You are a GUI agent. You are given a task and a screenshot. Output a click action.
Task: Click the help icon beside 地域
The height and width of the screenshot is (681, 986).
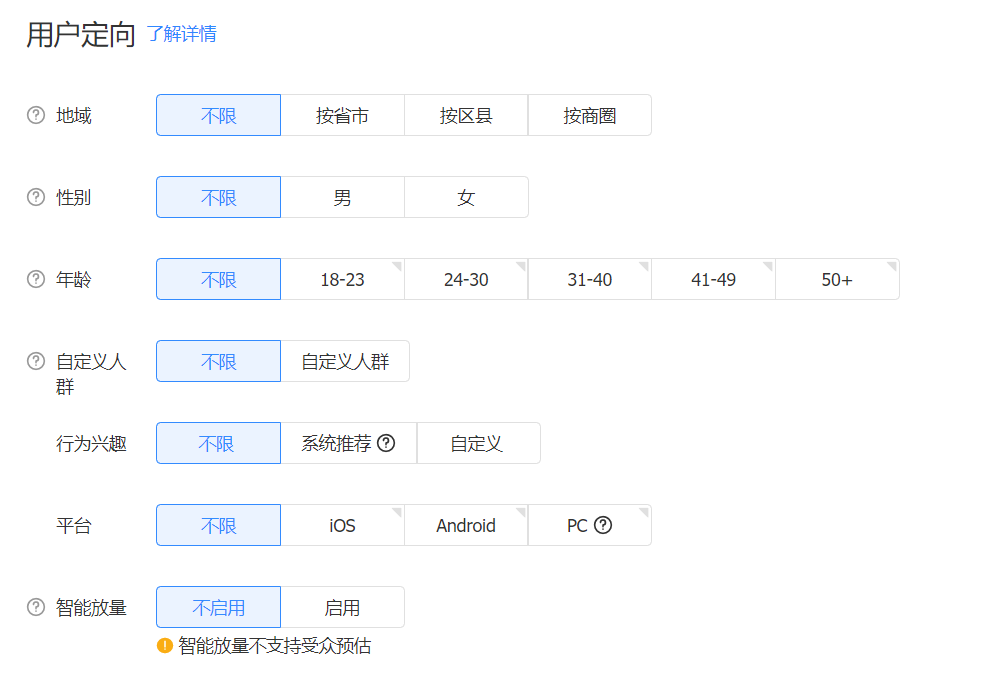pos(36,115)
